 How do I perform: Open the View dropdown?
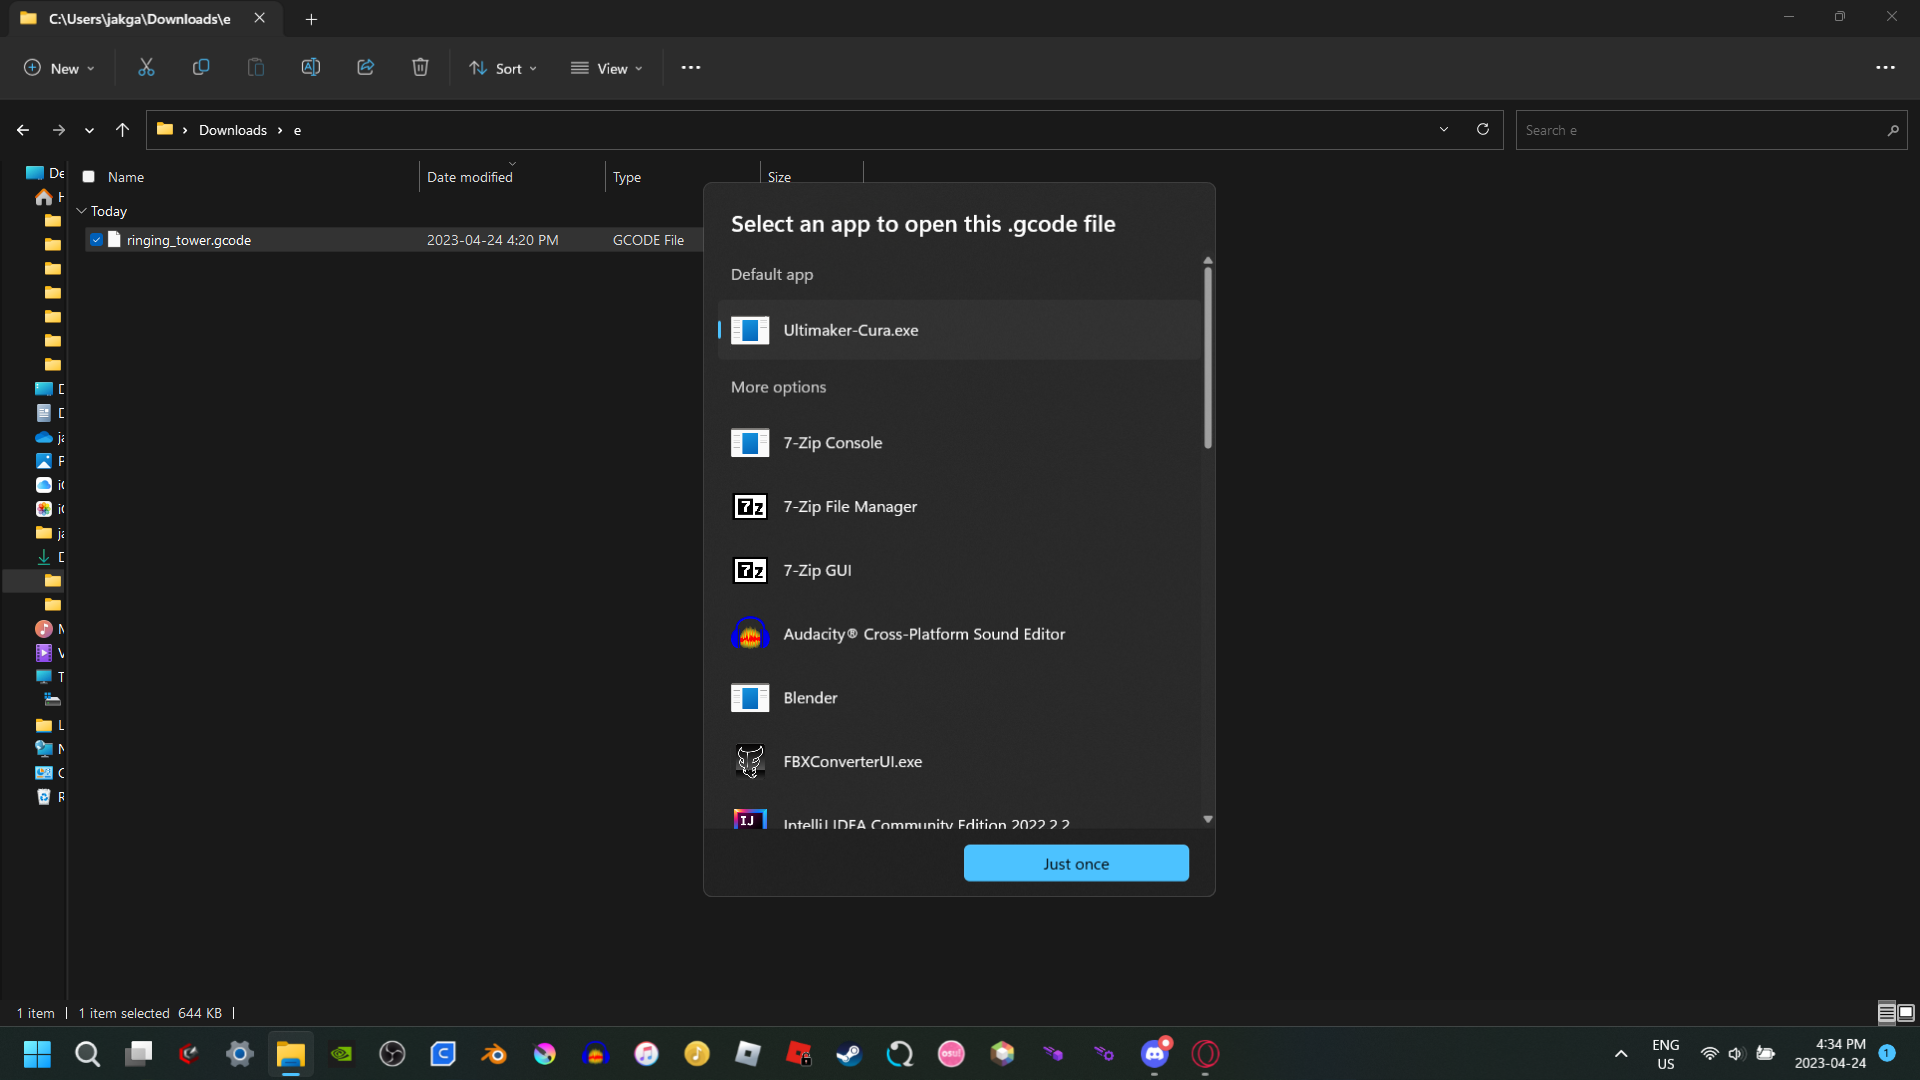coord(607,68)
